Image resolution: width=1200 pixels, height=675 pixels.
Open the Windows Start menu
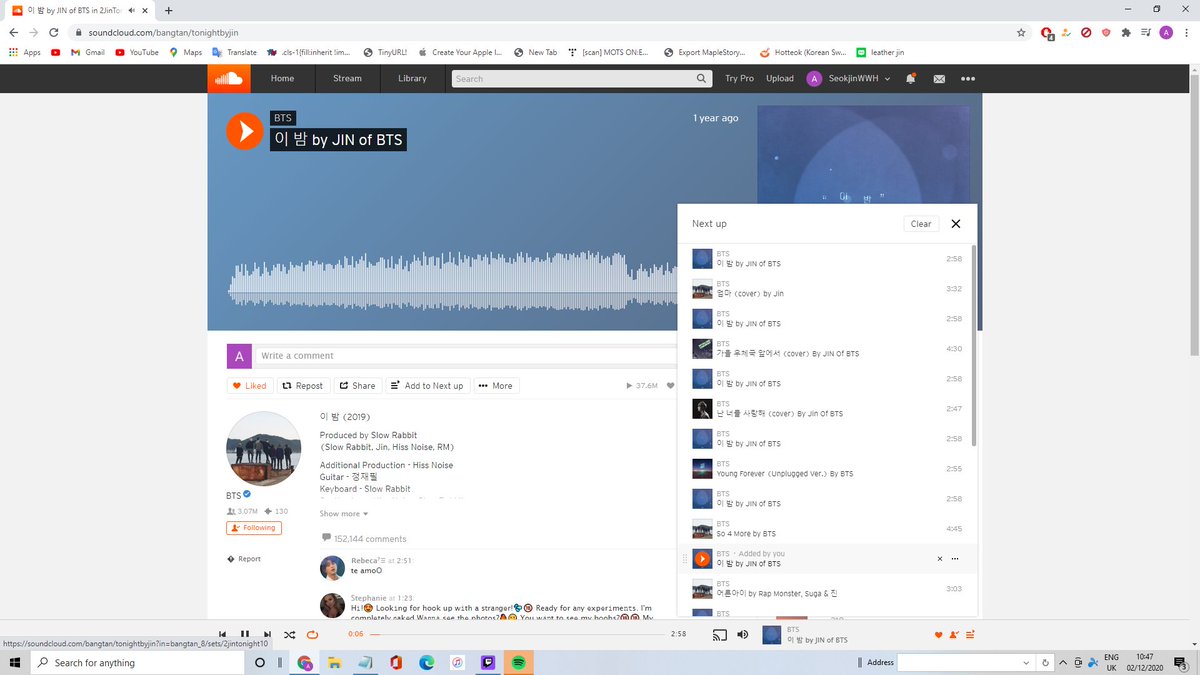click(15, 662)
